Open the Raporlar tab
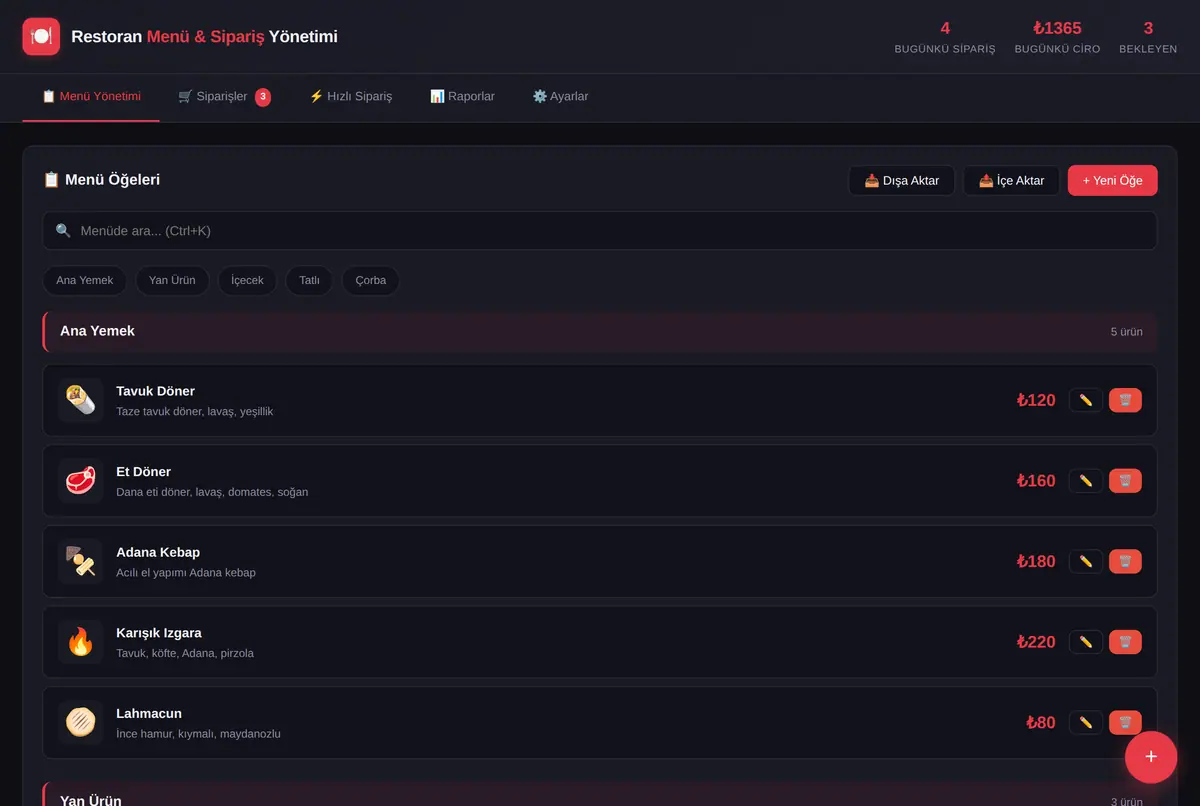 462,97
